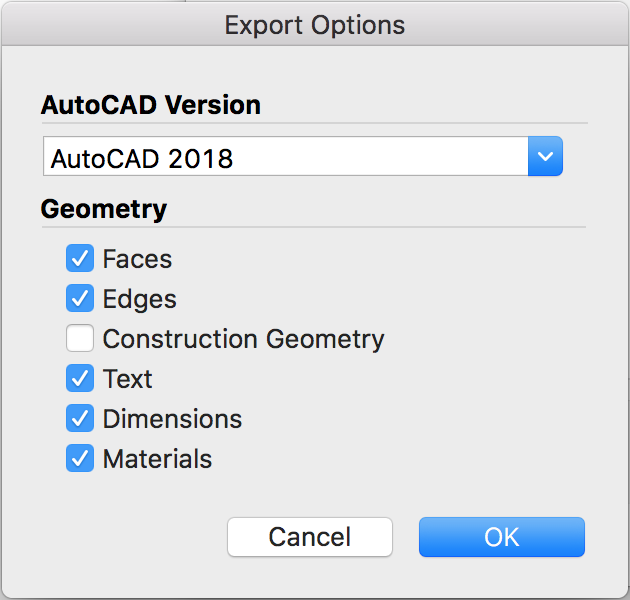The image size is (630, 600).
Task: Enable the Construction Geometry checkbox
Action: 80,339
